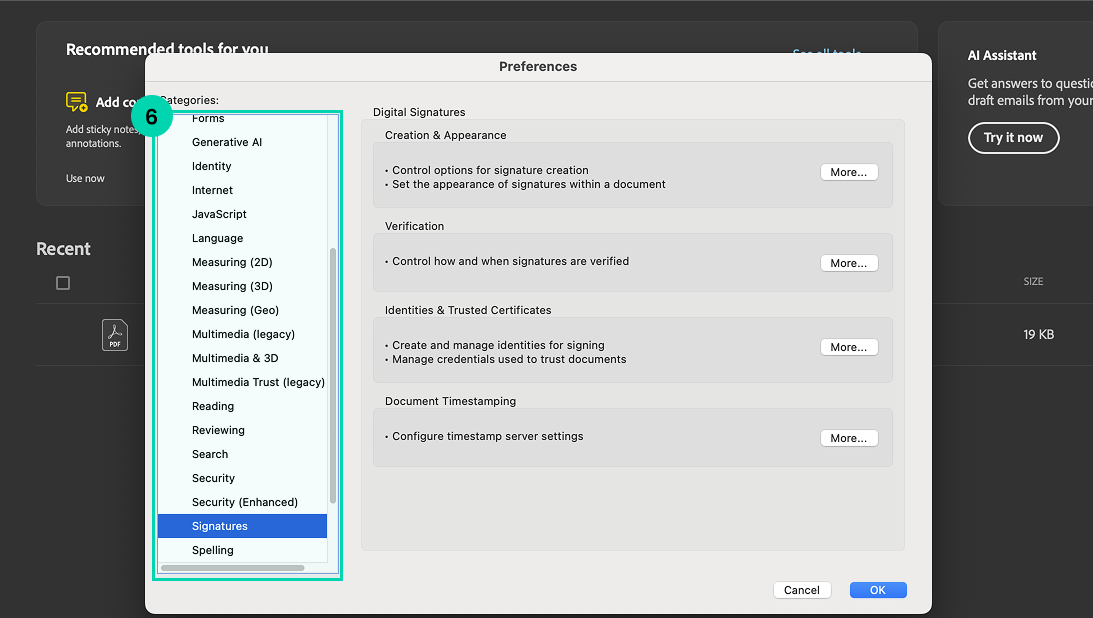
Task: Open More options for Creation & Appearance
Action: (848, 172)
